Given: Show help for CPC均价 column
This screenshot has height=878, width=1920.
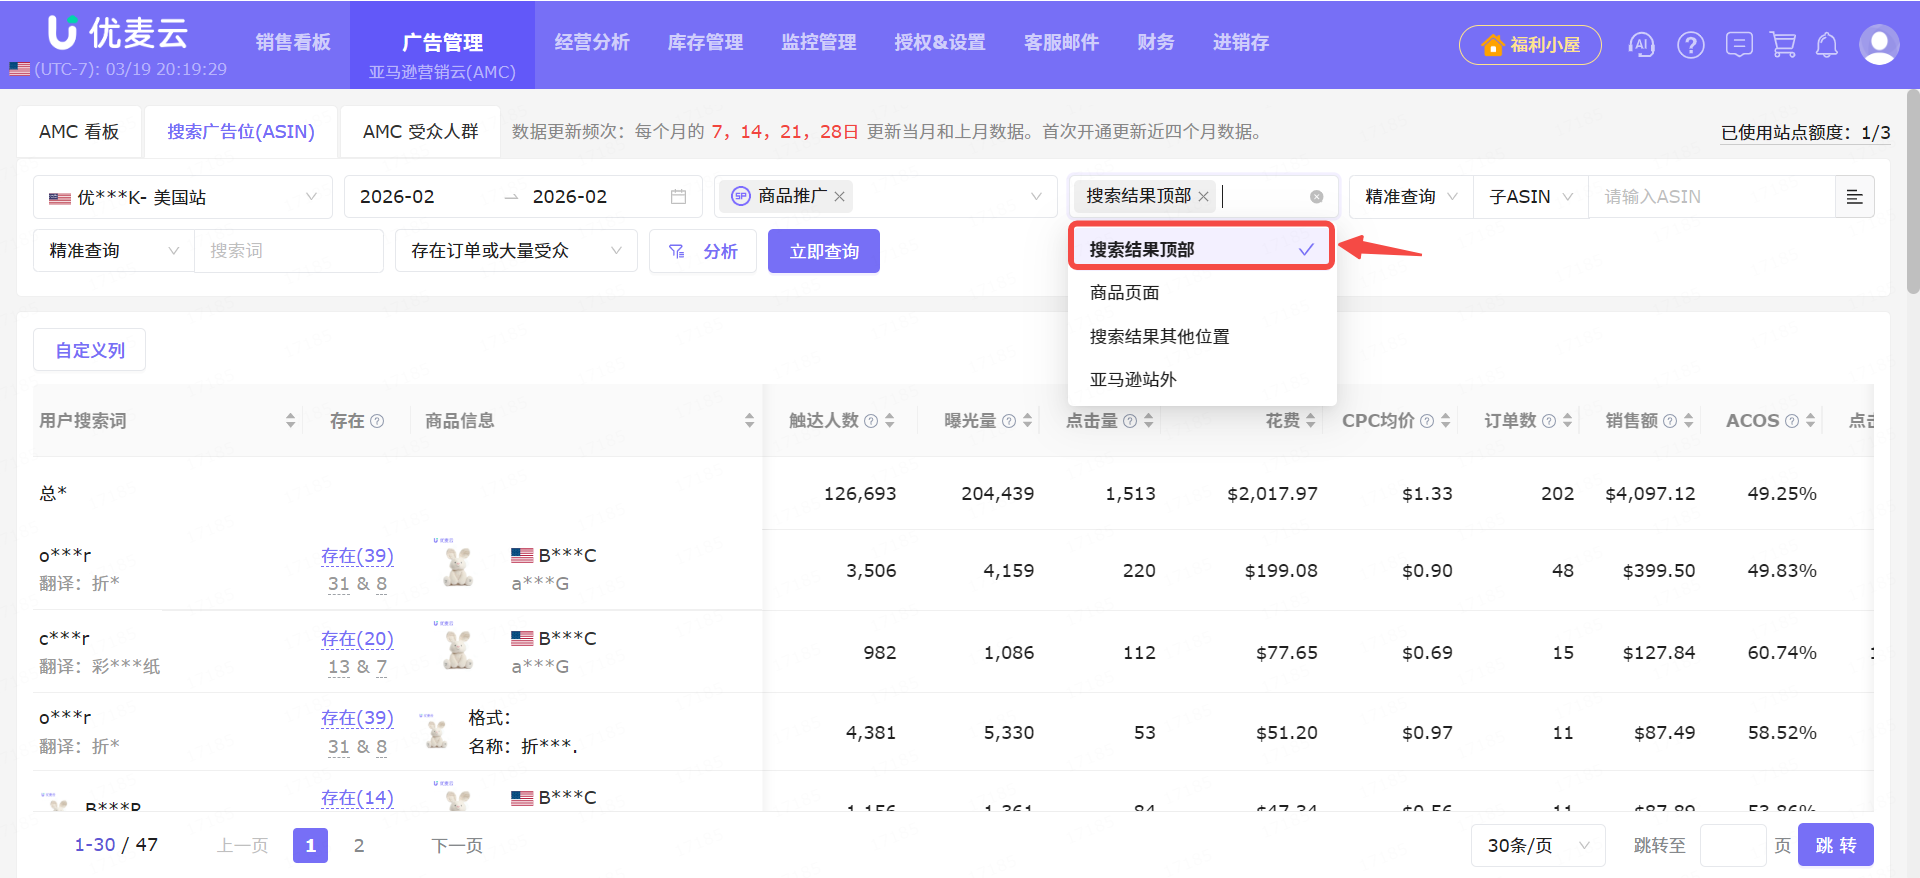Looking at the screenshot, I should click(1427, 421).
